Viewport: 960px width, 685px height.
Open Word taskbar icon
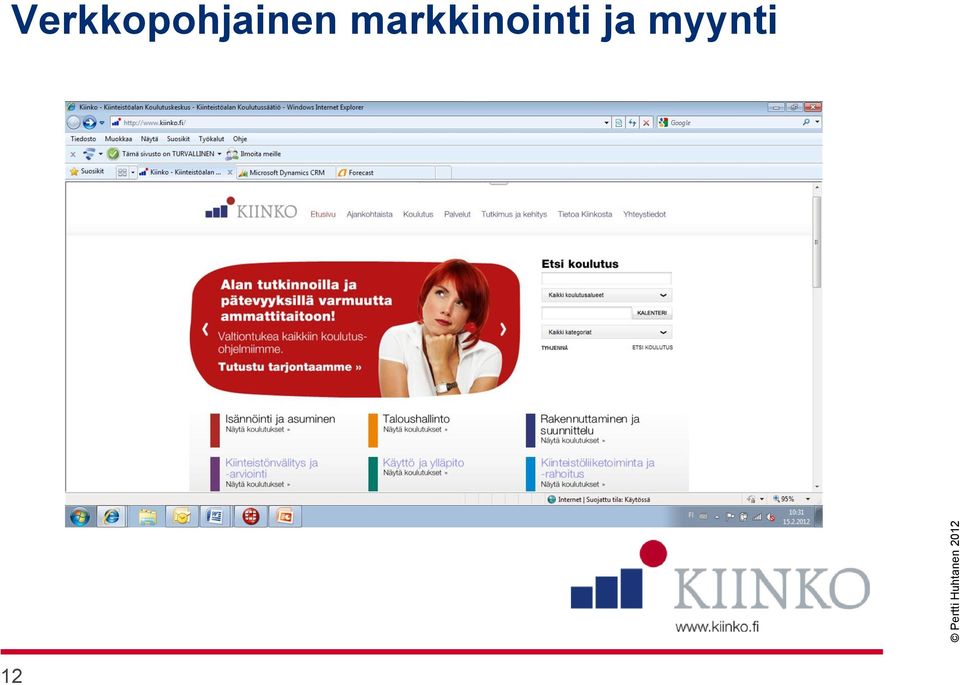(215, 517)
